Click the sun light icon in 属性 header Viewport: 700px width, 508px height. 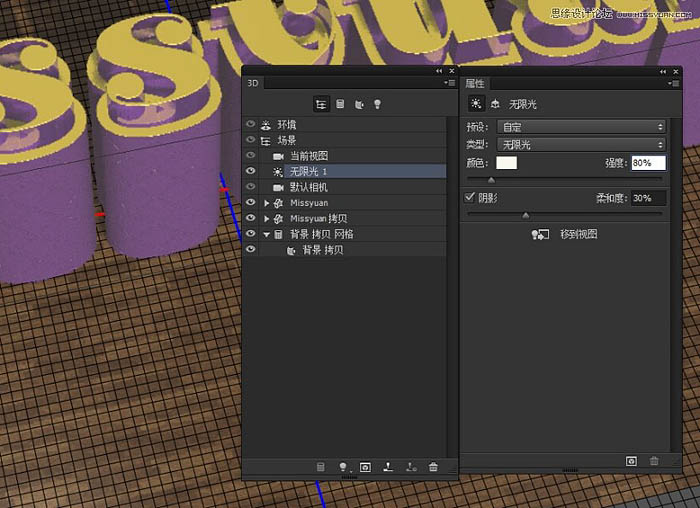[476, 104]
